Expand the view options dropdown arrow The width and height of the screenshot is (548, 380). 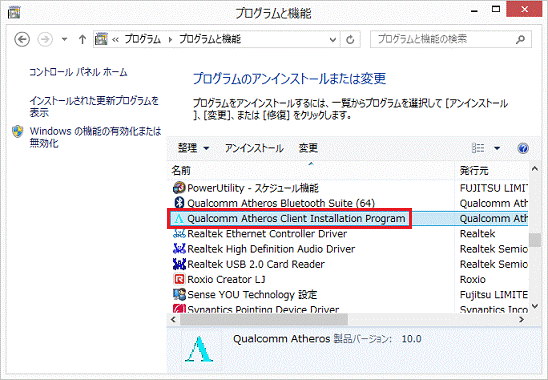point(497,148)
